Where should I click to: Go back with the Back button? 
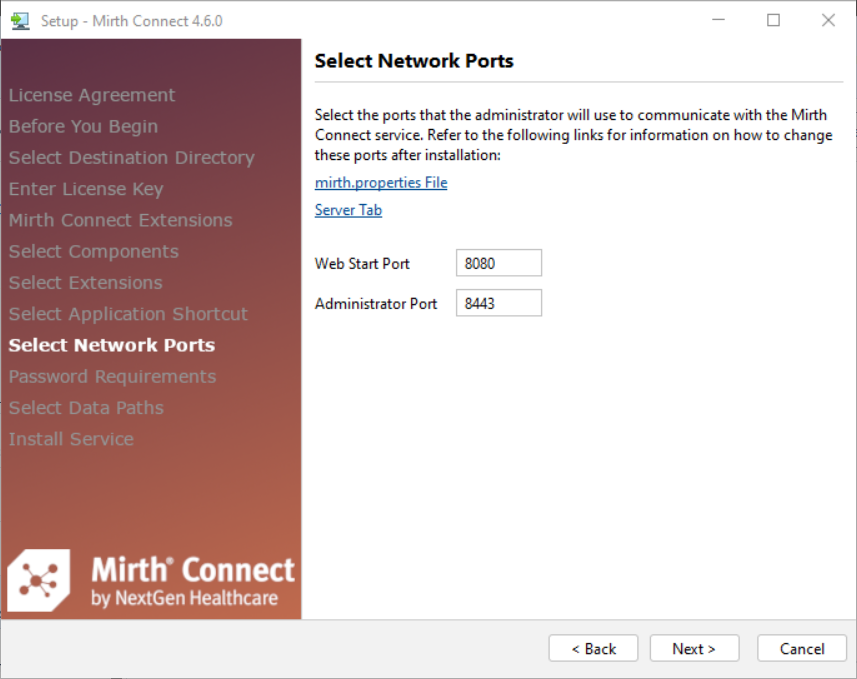point(594,649)
